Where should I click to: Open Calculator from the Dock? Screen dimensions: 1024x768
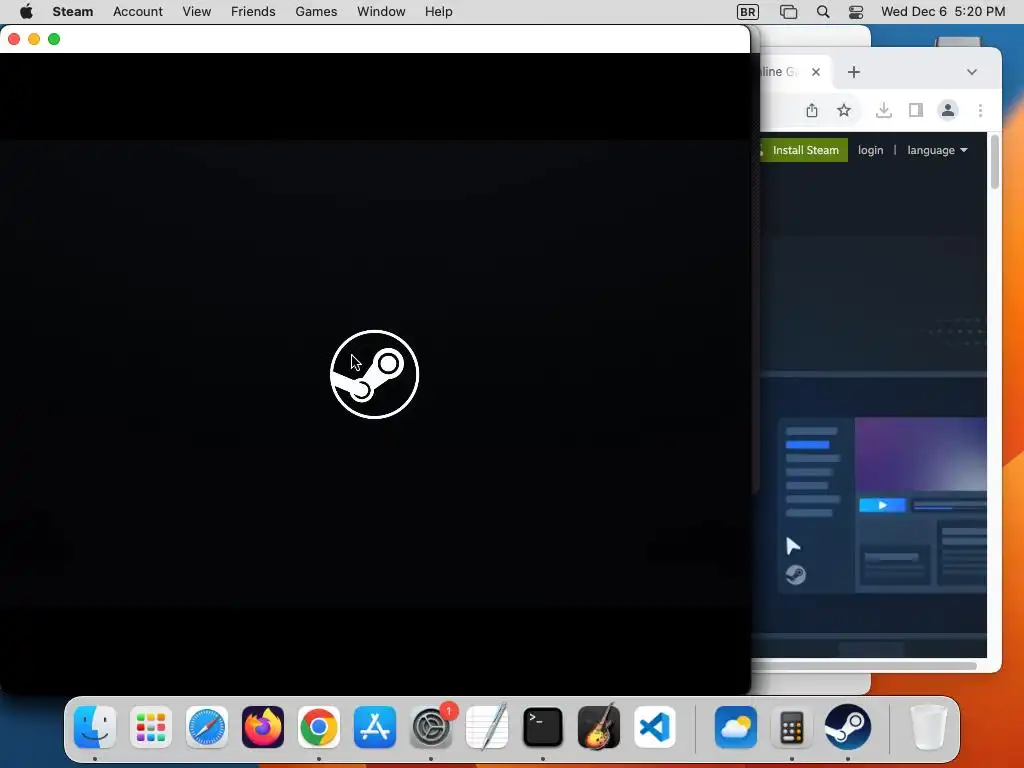click(792, 727)
